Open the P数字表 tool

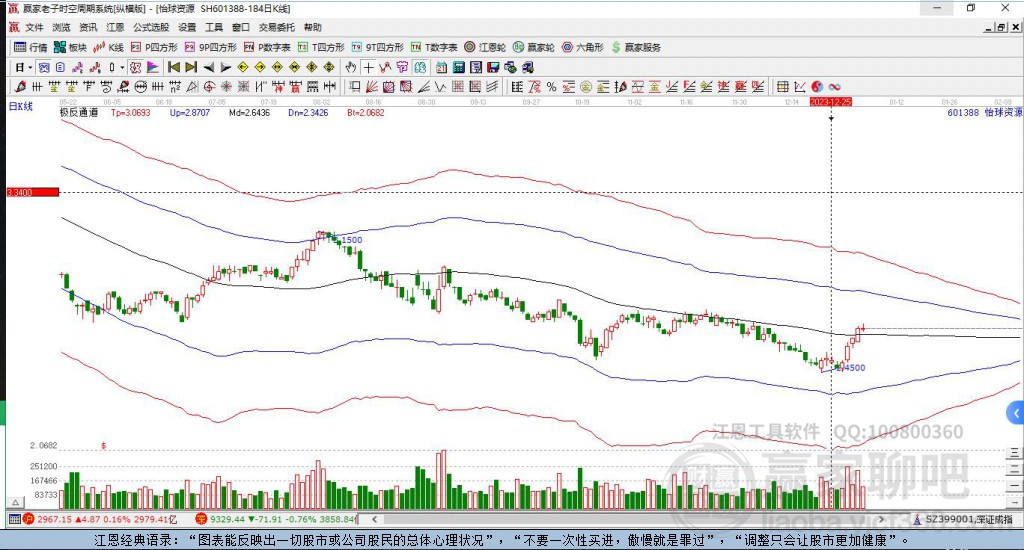(x=267, y=47)
